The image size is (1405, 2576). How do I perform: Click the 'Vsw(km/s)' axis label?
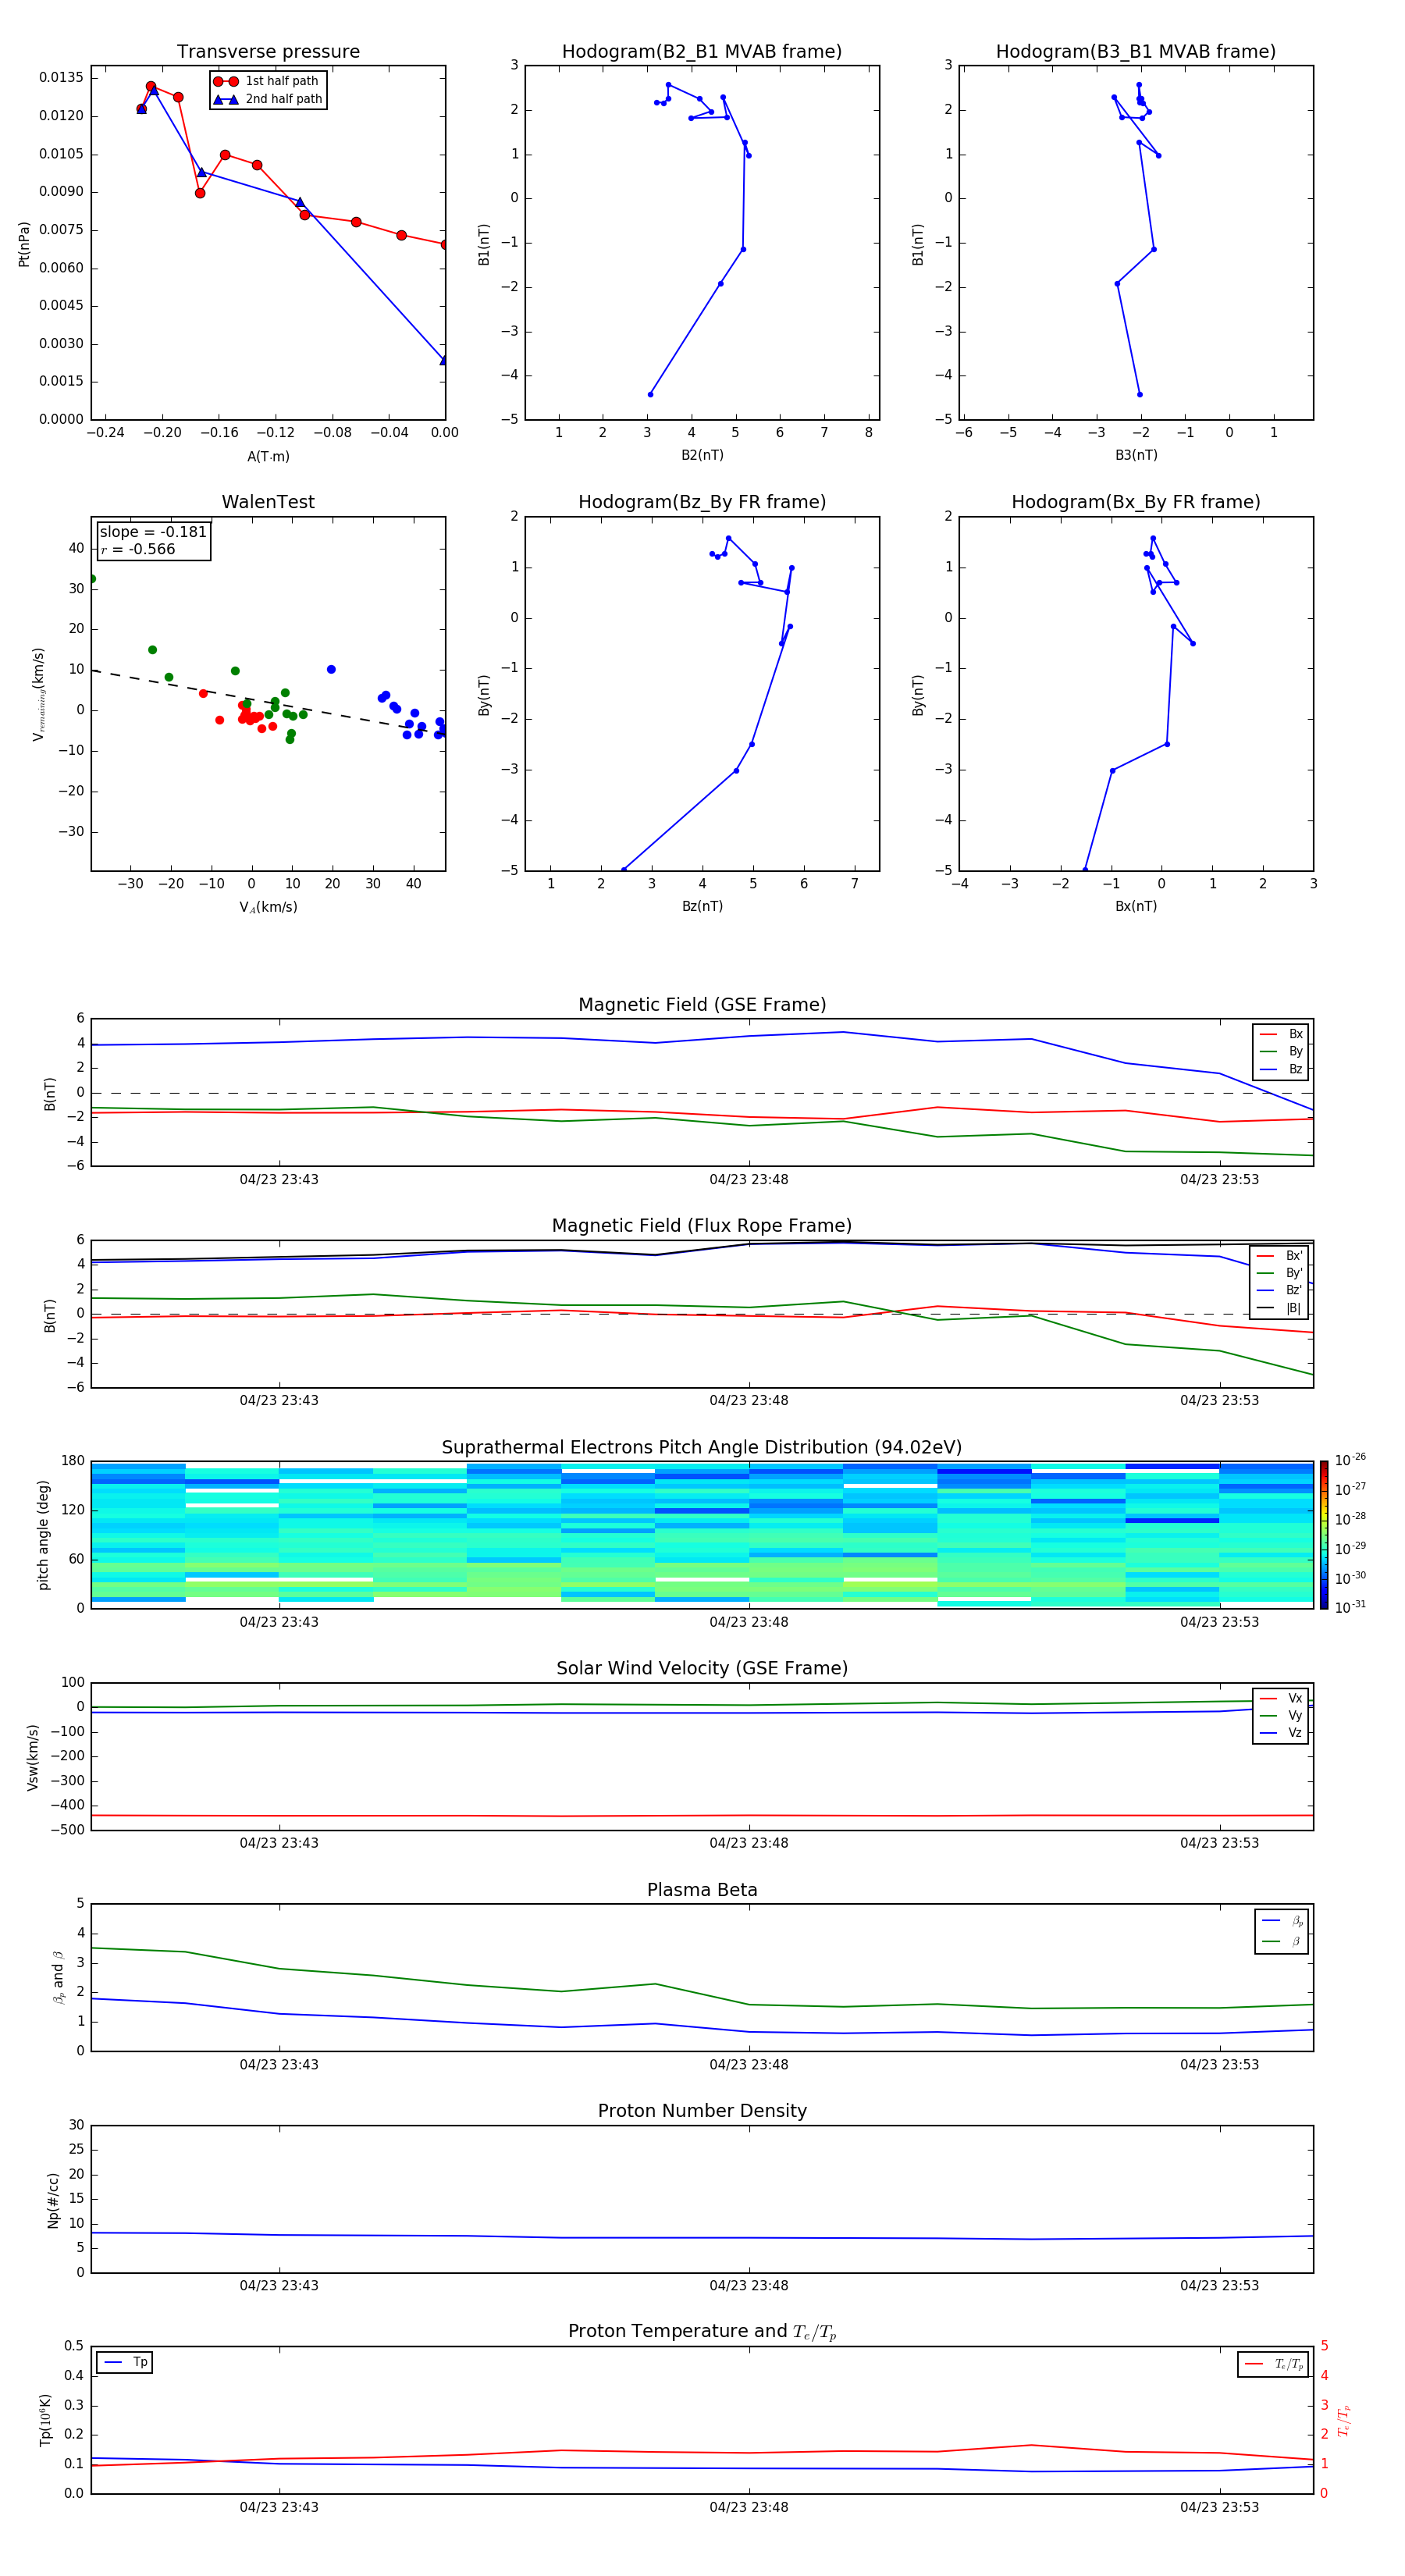coord(33,1757)
